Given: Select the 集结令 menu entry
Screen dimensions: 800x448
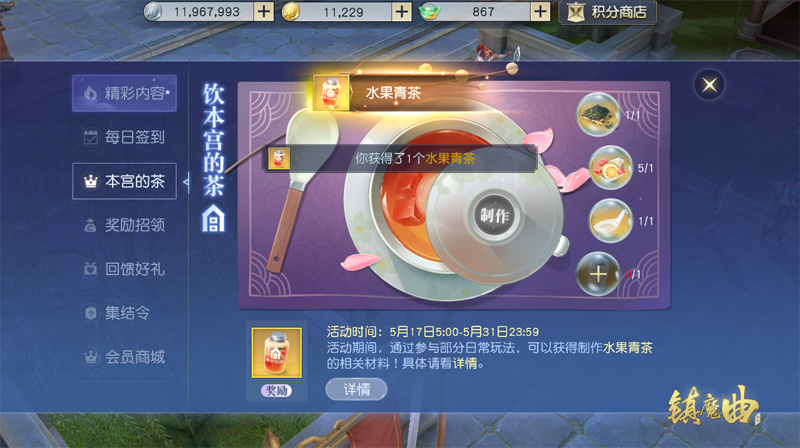Looking at the screenshot, I should (124, 313).
